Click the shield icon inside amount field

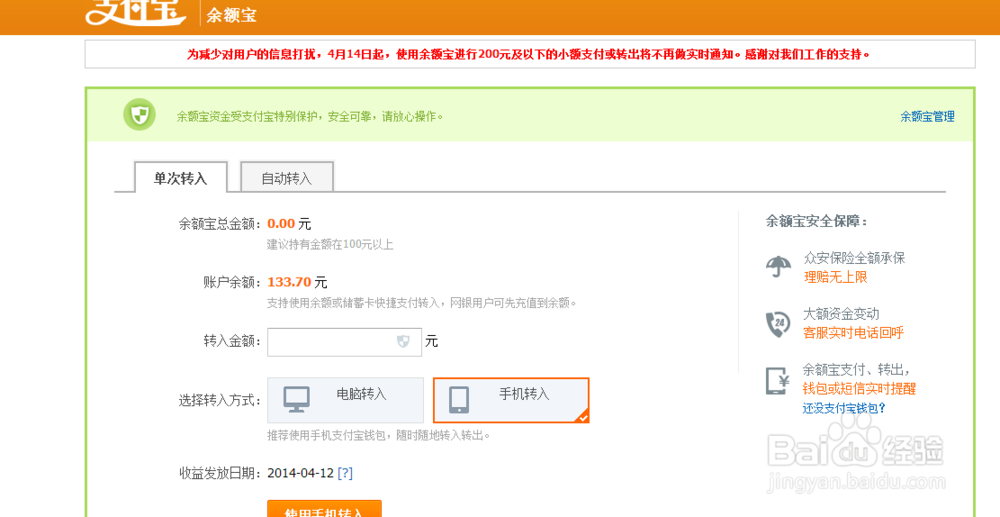pos(403,342)
